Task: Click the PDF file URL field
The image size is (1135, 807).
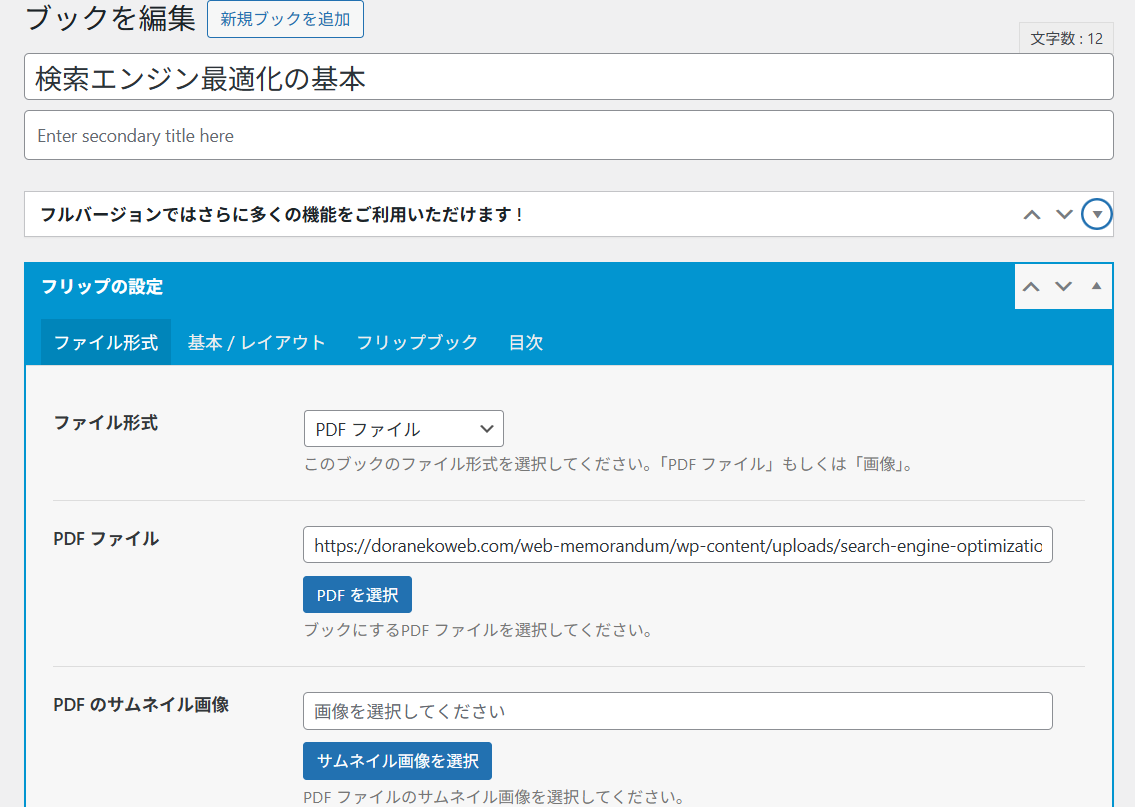Action: 677,546
